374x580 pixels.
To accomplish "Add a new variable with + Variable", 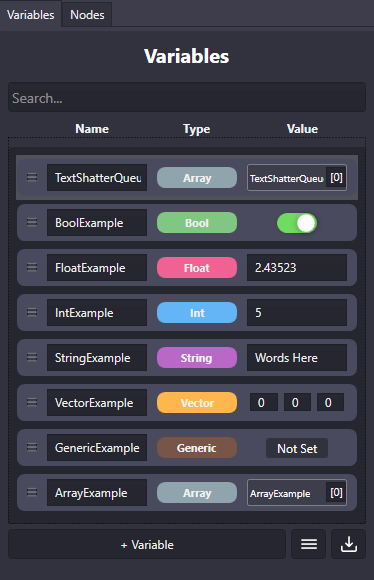I will click(147, 544).
